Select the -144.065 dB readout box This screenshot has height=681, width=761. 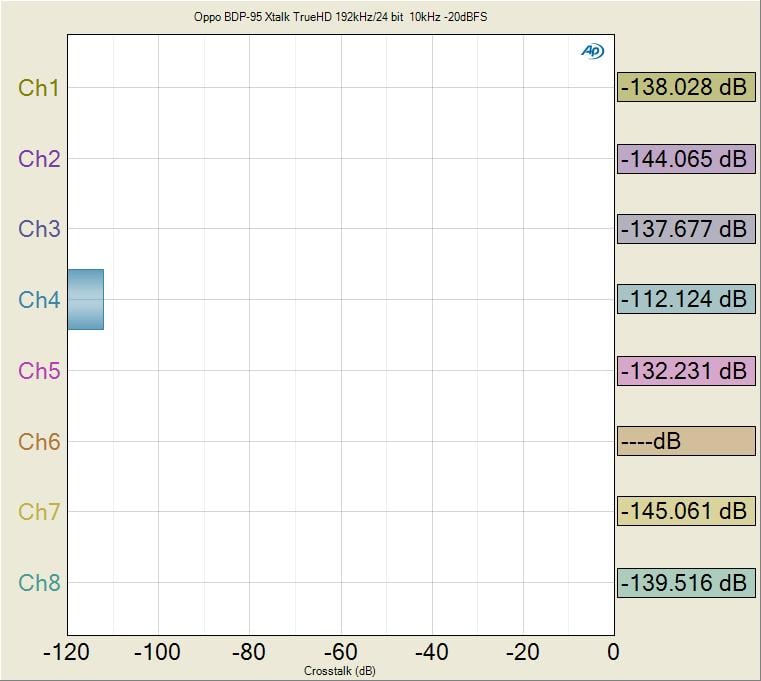pyautogui.click(x=685, y=158)
